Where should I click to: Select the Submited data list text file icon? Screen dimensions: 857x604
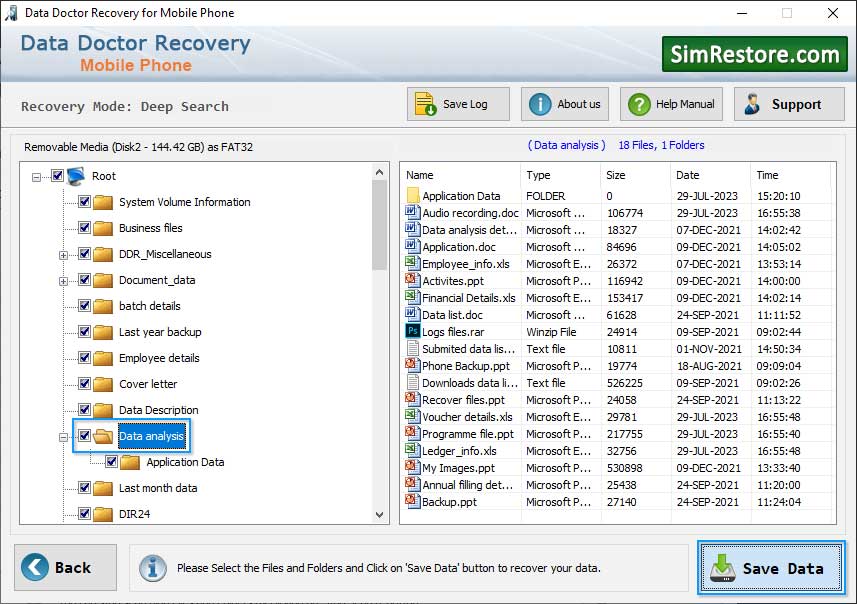413,348
